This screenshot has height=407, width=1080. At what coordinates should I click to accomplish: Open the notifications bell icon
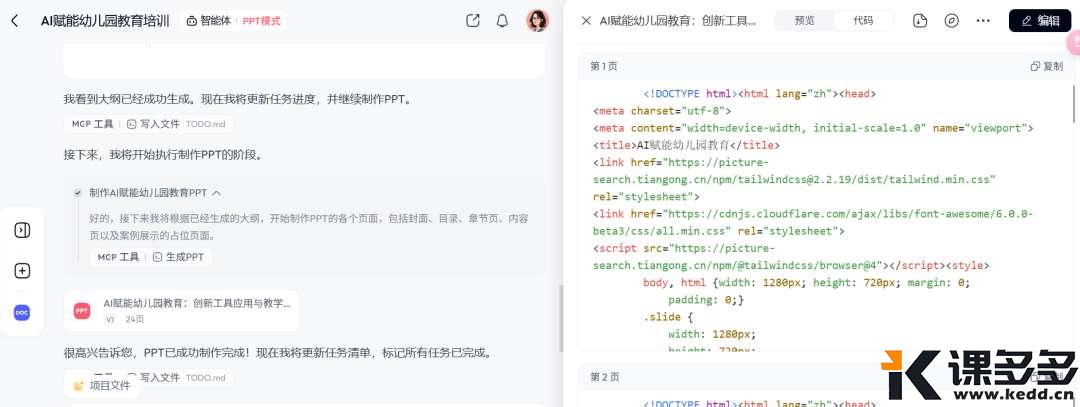pos(502,21)
